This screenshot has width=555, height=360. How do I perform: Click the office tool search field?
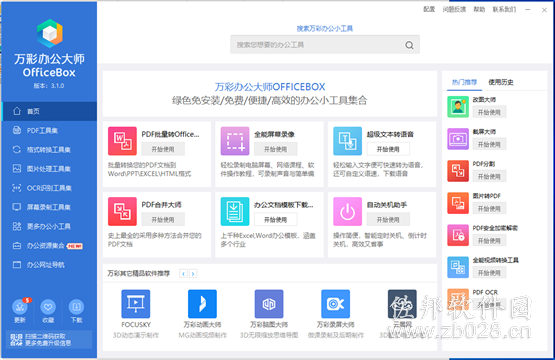[x=325, y=45]
